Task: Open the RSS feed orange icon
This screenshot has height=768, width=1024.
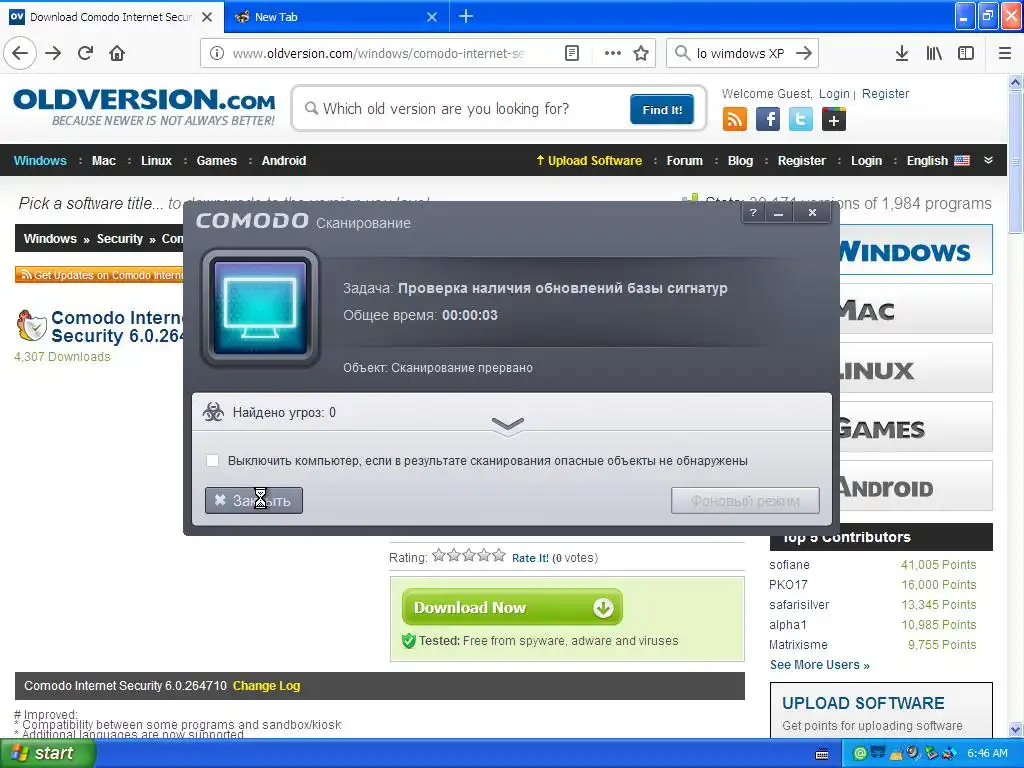Action: click(x=735, y=120)
